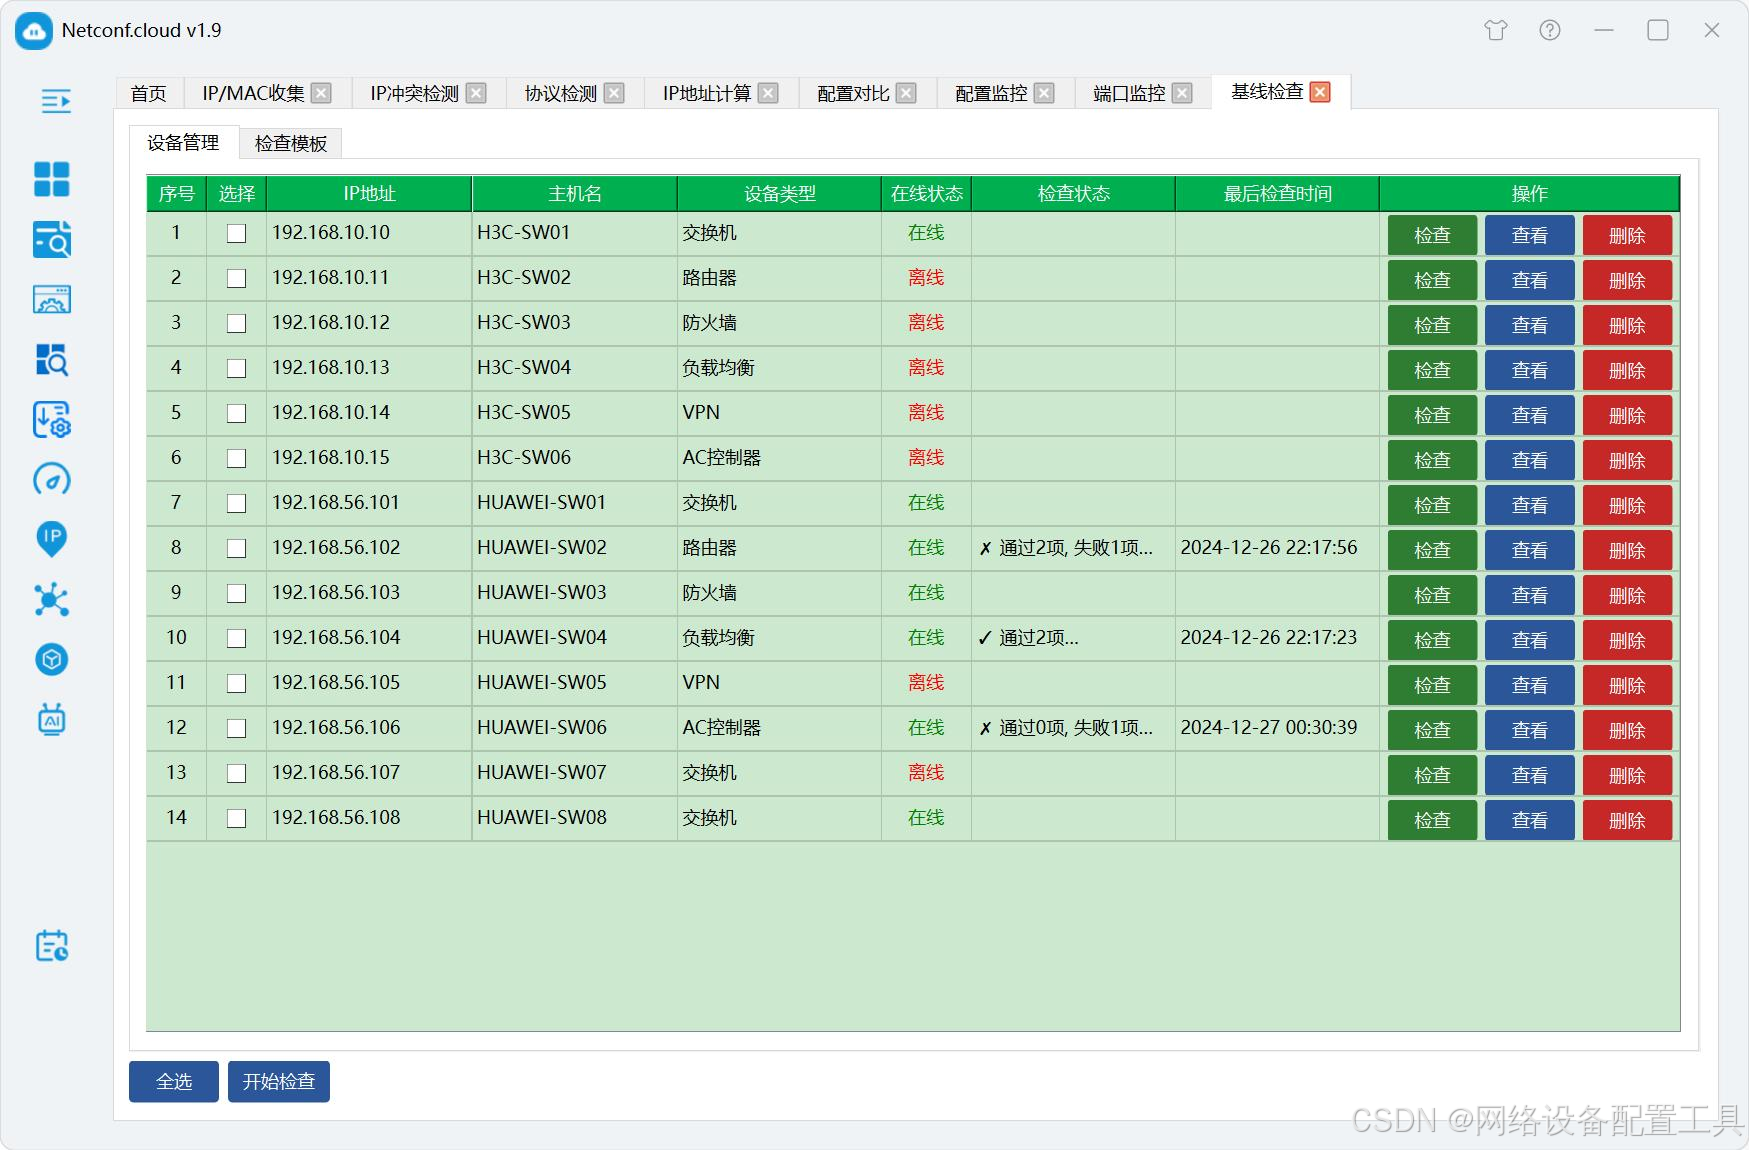
Task: Open the browser window with gear sidebar icon
Action: click(x=52, y=299)
